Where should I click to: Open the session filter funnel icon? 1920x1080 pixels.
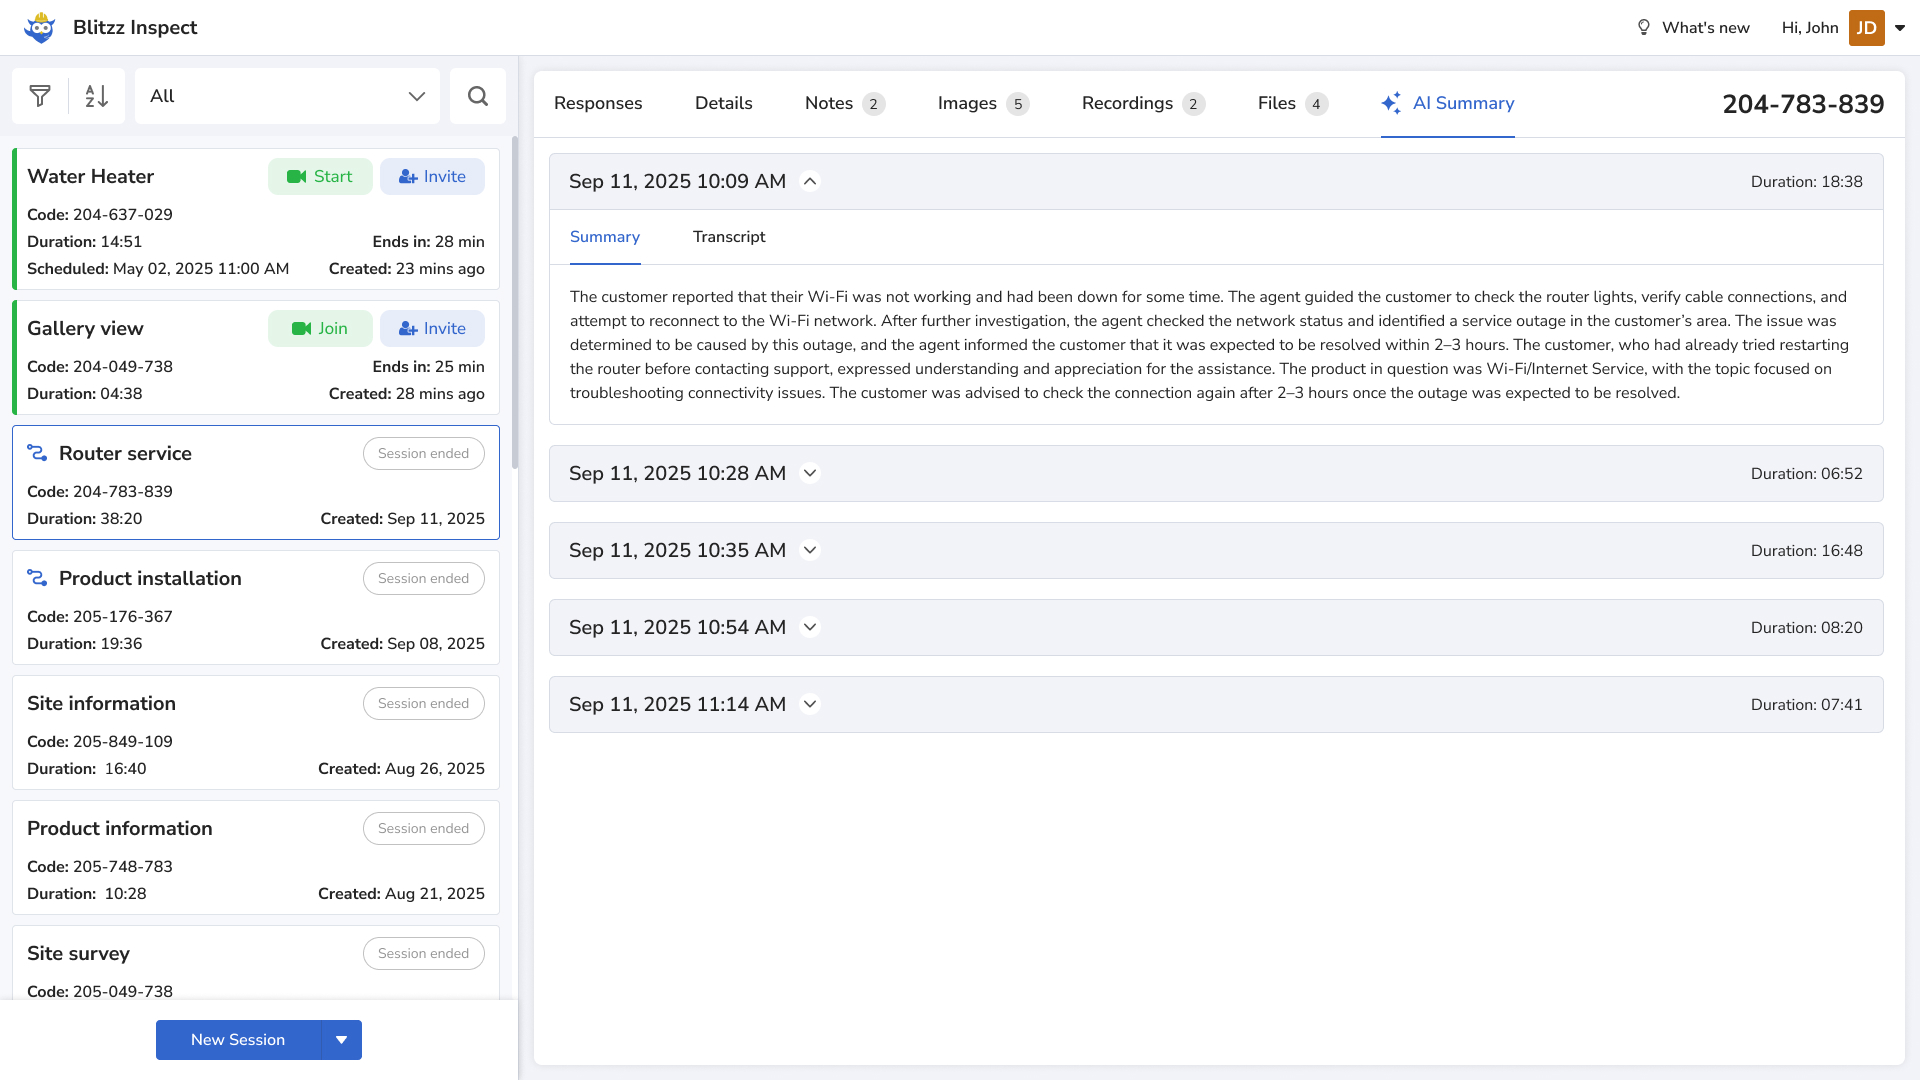pyautogui.click(x=40, y=96)
